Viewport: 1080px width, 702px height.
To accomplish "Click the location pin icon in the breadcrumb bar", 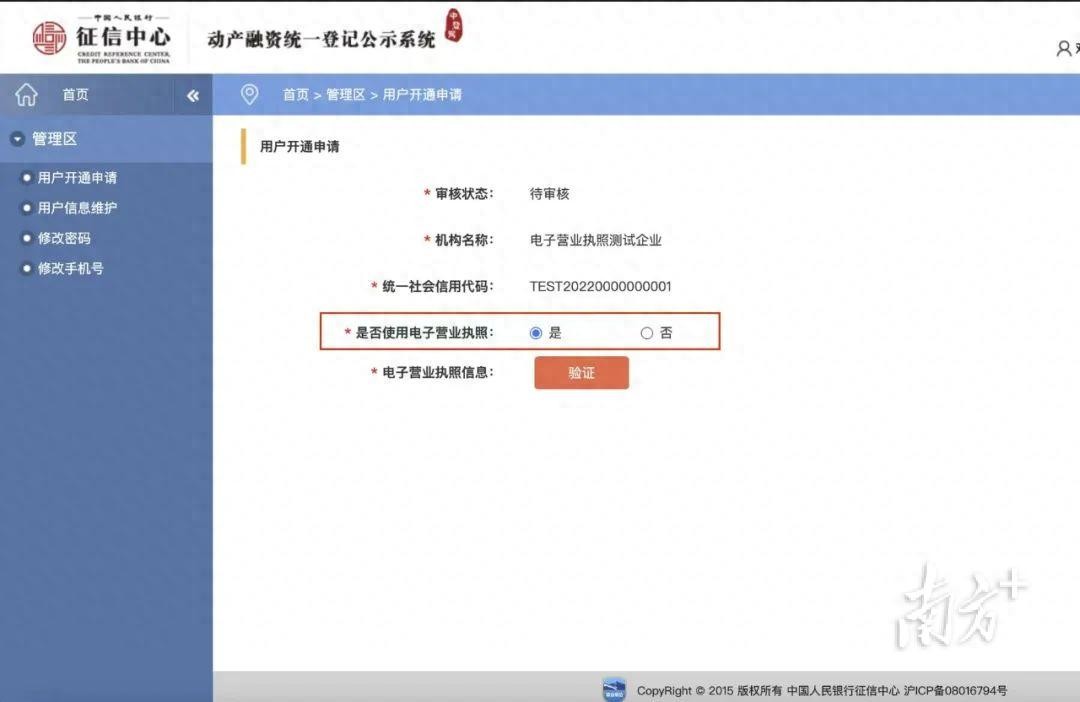I will pos(250,94).
